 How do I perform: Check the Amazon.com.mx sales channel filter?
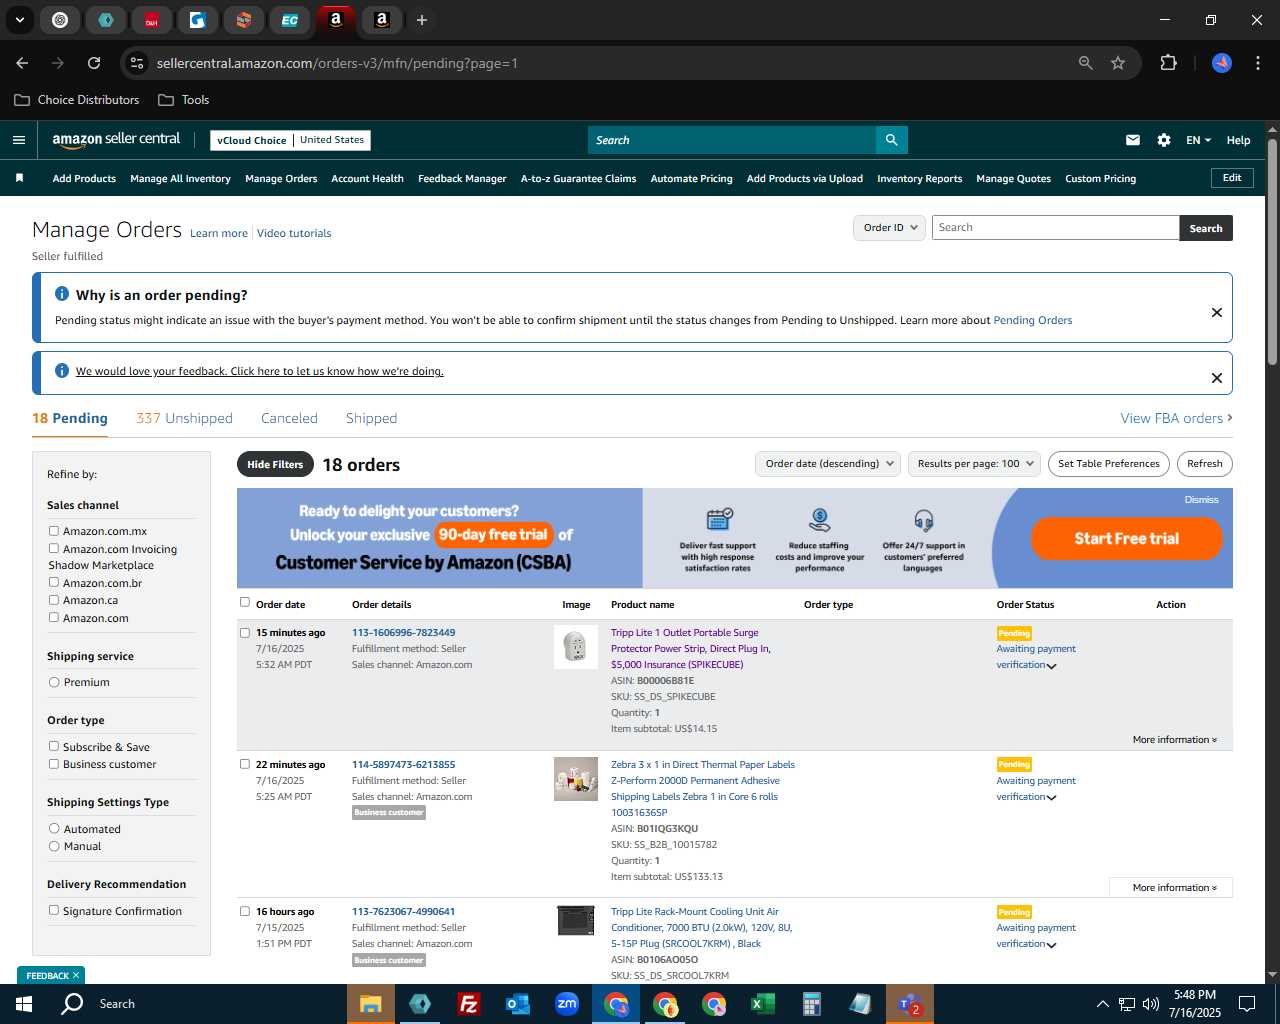[x=54, y=531]
